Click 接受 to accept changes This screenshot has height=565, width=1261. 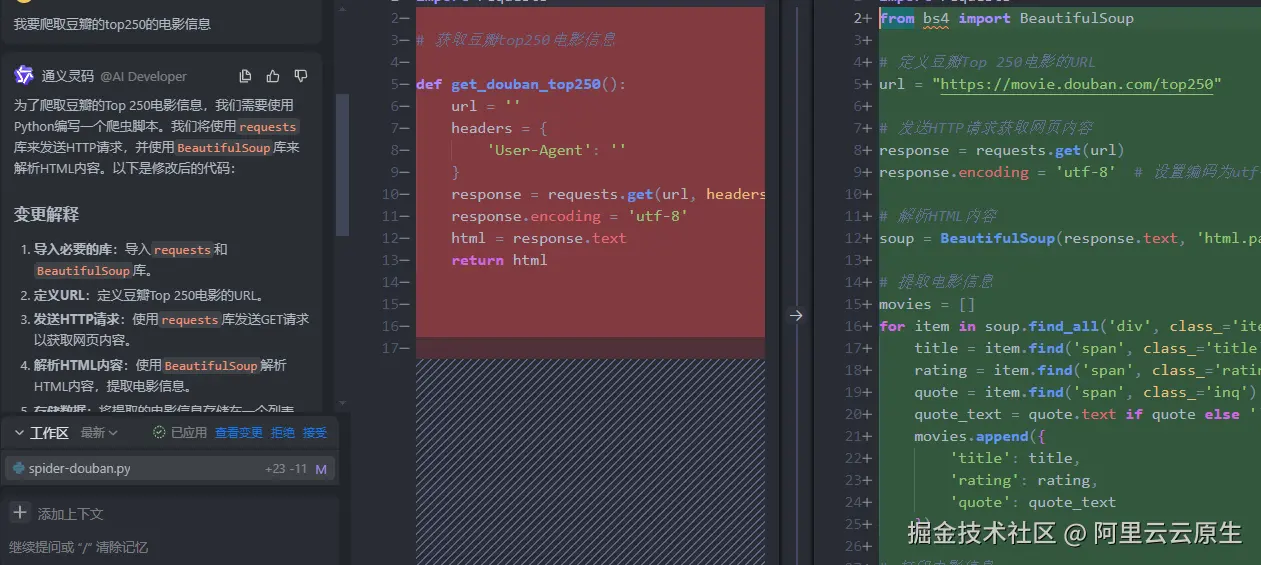315,433
